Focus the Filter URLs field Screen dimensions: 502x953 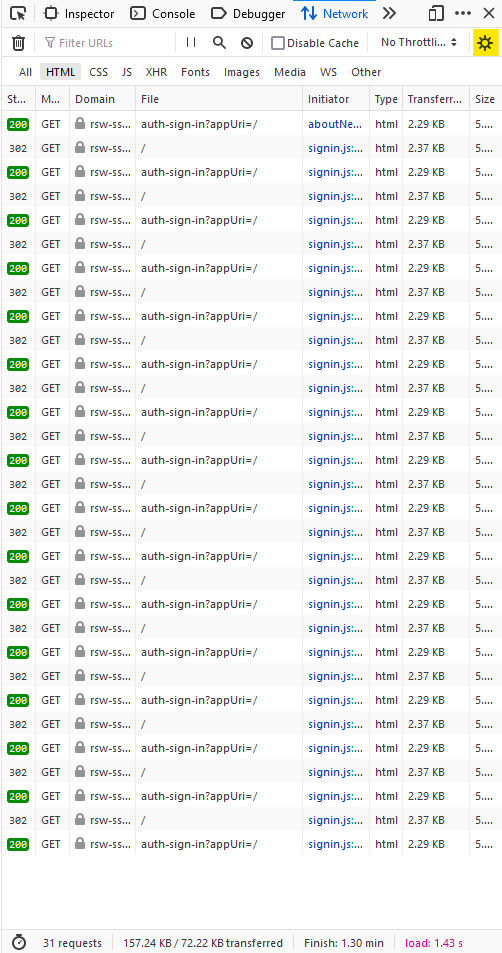click(106, 43)
